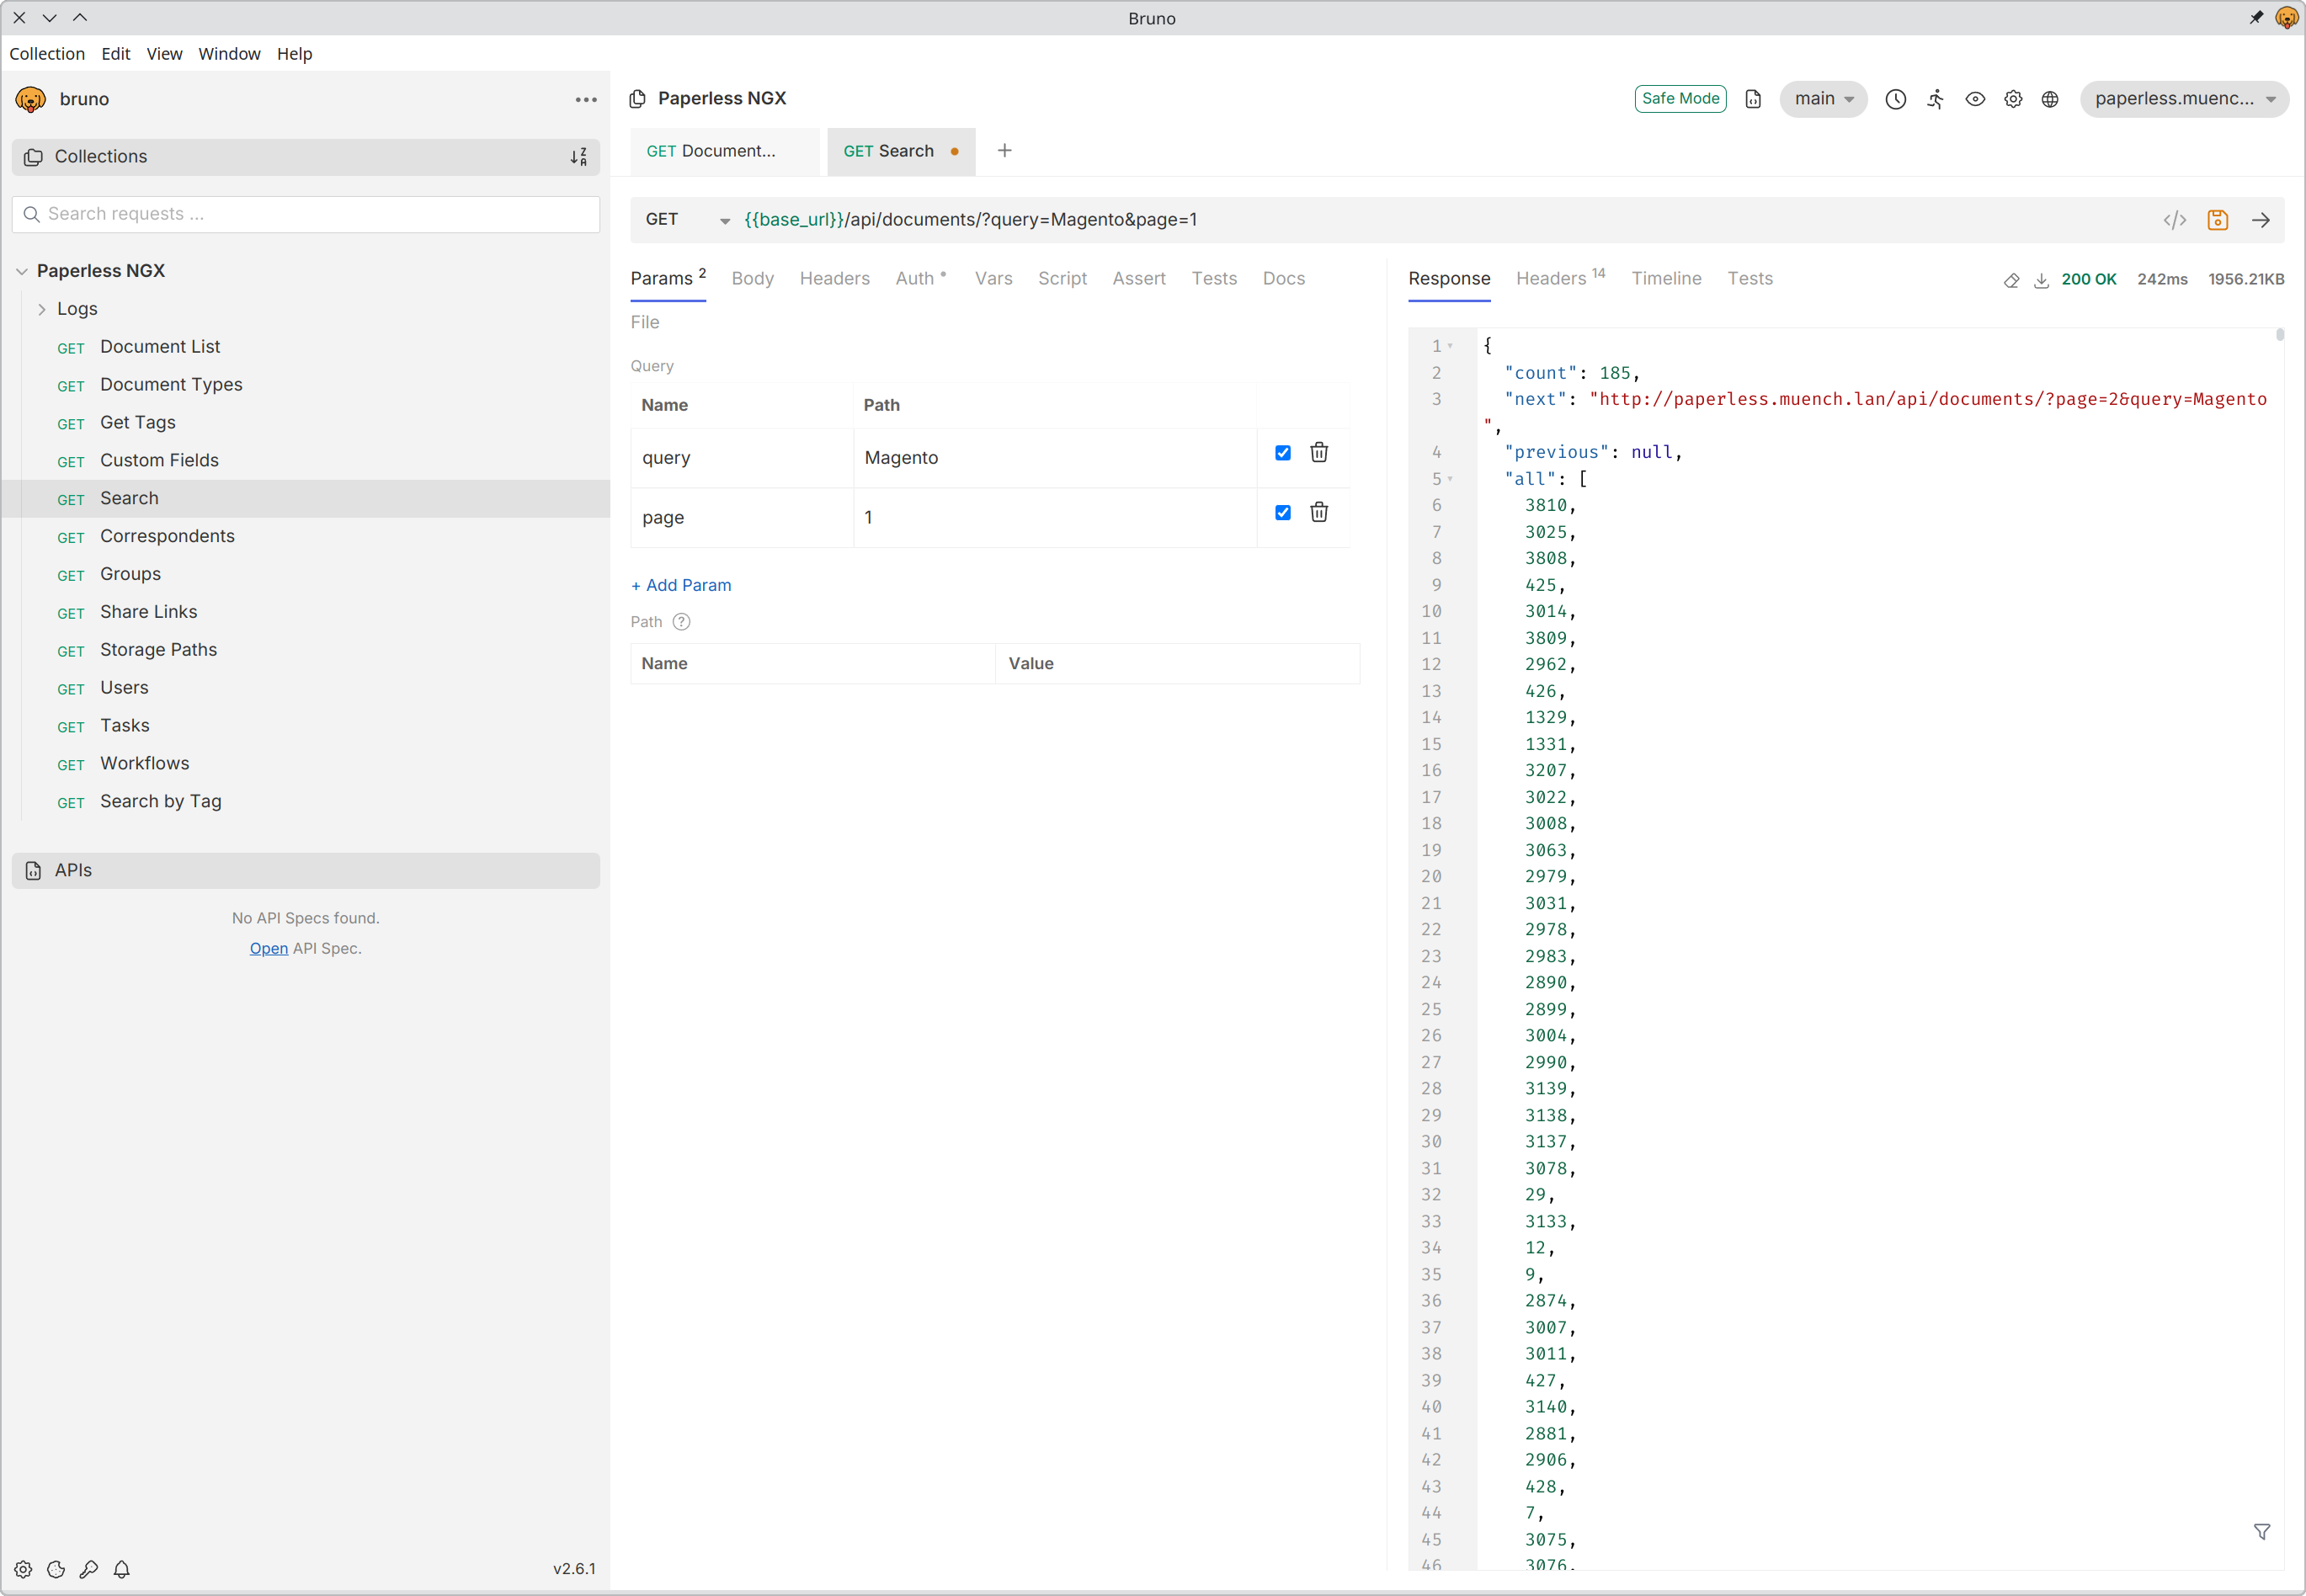Fold the "all" array at line 5
The width and height of the screenshot is (2306, 1596).
coord(1450,479)
